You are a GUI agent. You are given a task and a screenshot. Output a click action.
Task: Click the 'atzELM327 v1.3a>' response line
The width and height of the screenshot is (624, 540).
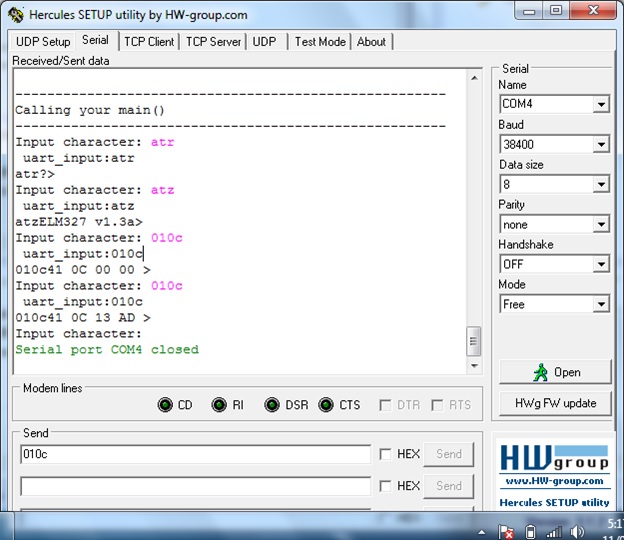79,222
